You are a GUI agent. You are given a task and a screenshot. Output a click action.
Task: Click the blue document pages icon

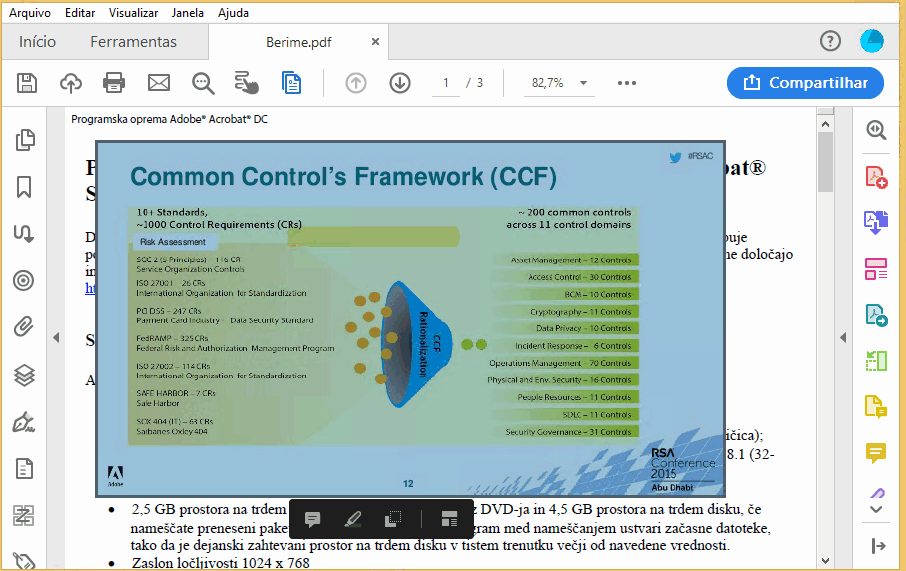(x=291, y=83)
